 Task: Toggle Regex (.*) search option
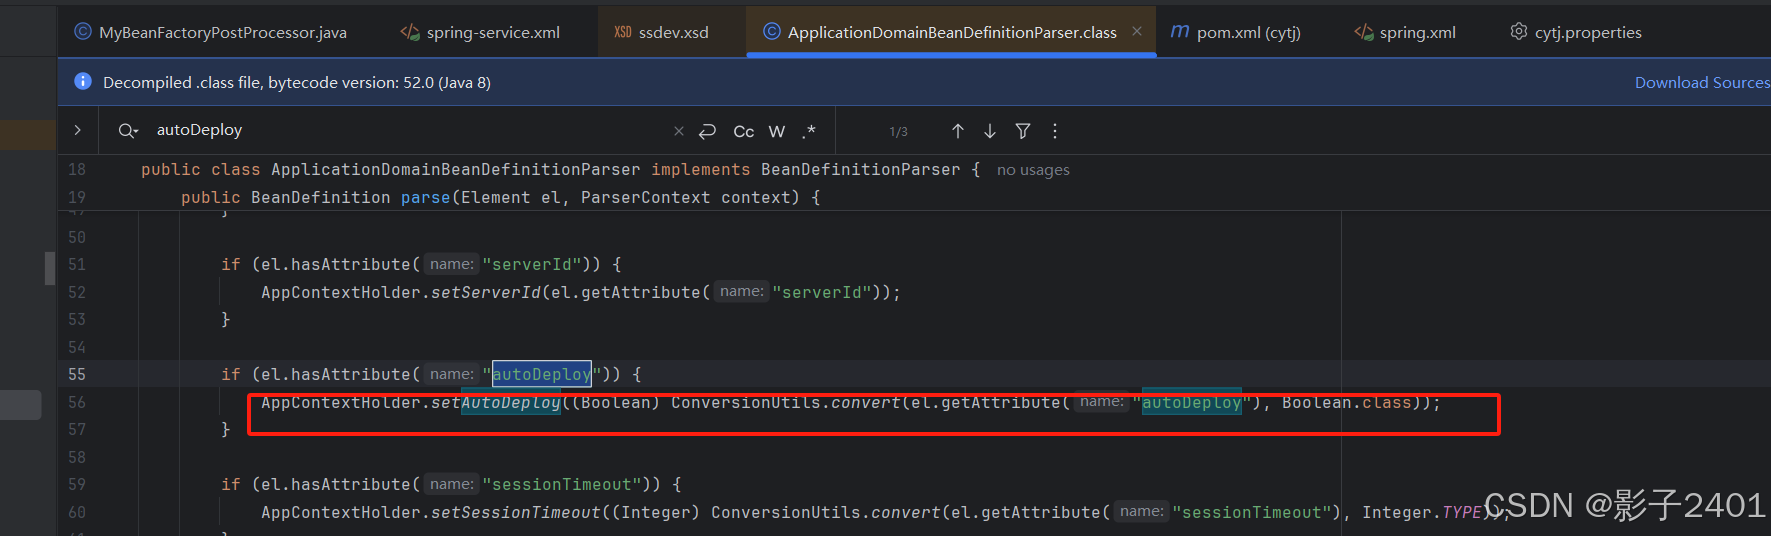(x=809, y=131)
